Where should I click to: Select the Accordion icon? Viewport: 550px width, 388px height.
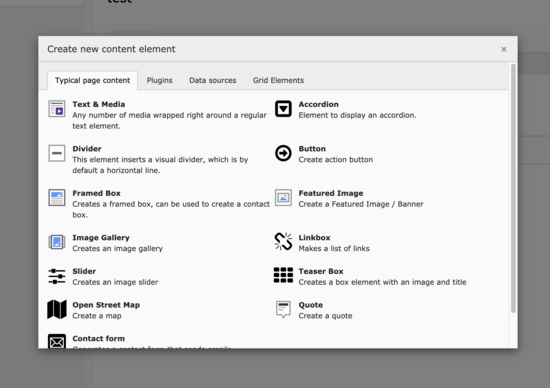click(283, 109)
